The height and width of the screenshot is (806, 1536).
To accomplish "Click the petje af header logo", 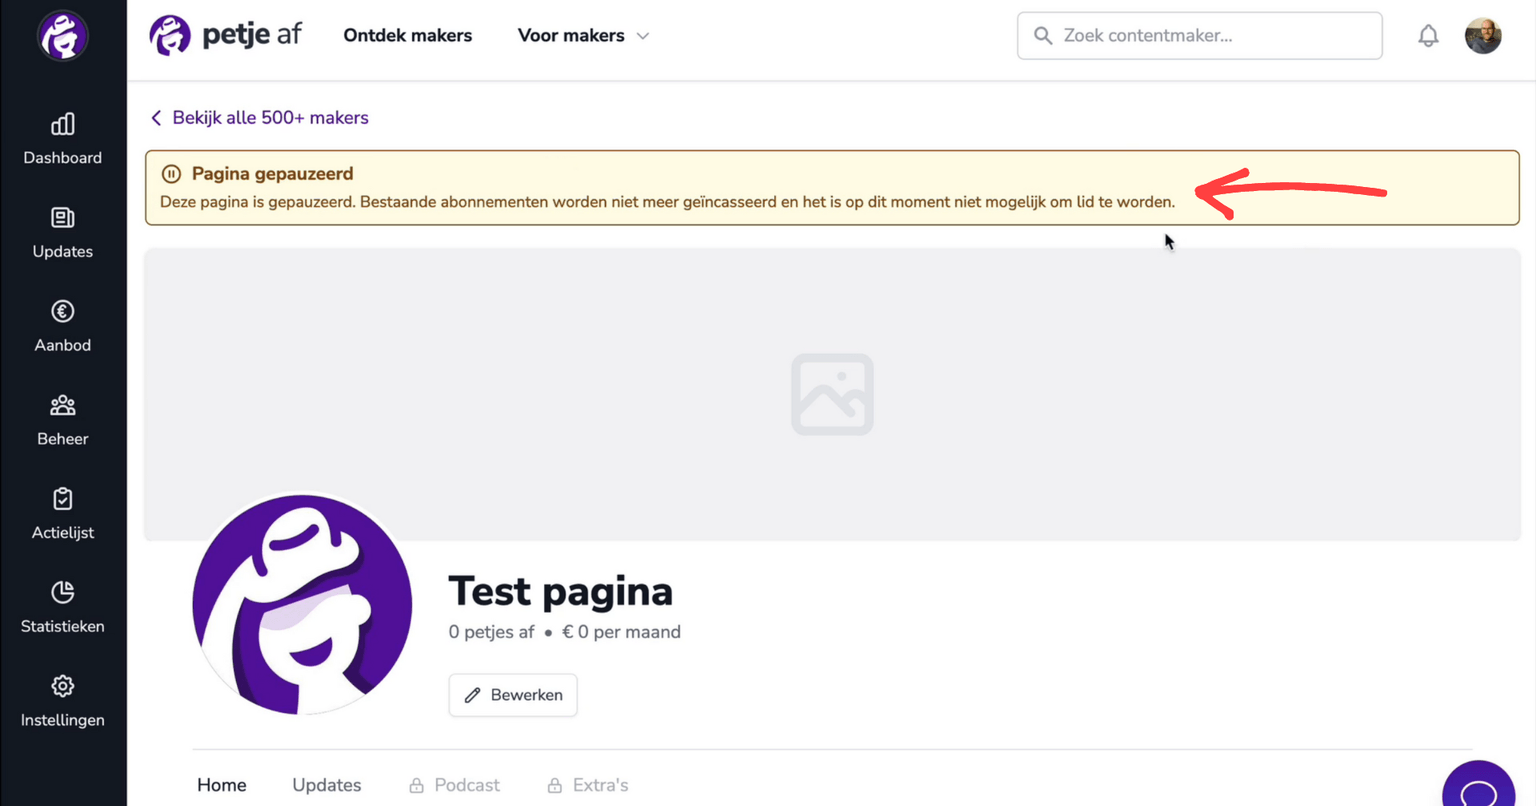I will pos(225,35).
